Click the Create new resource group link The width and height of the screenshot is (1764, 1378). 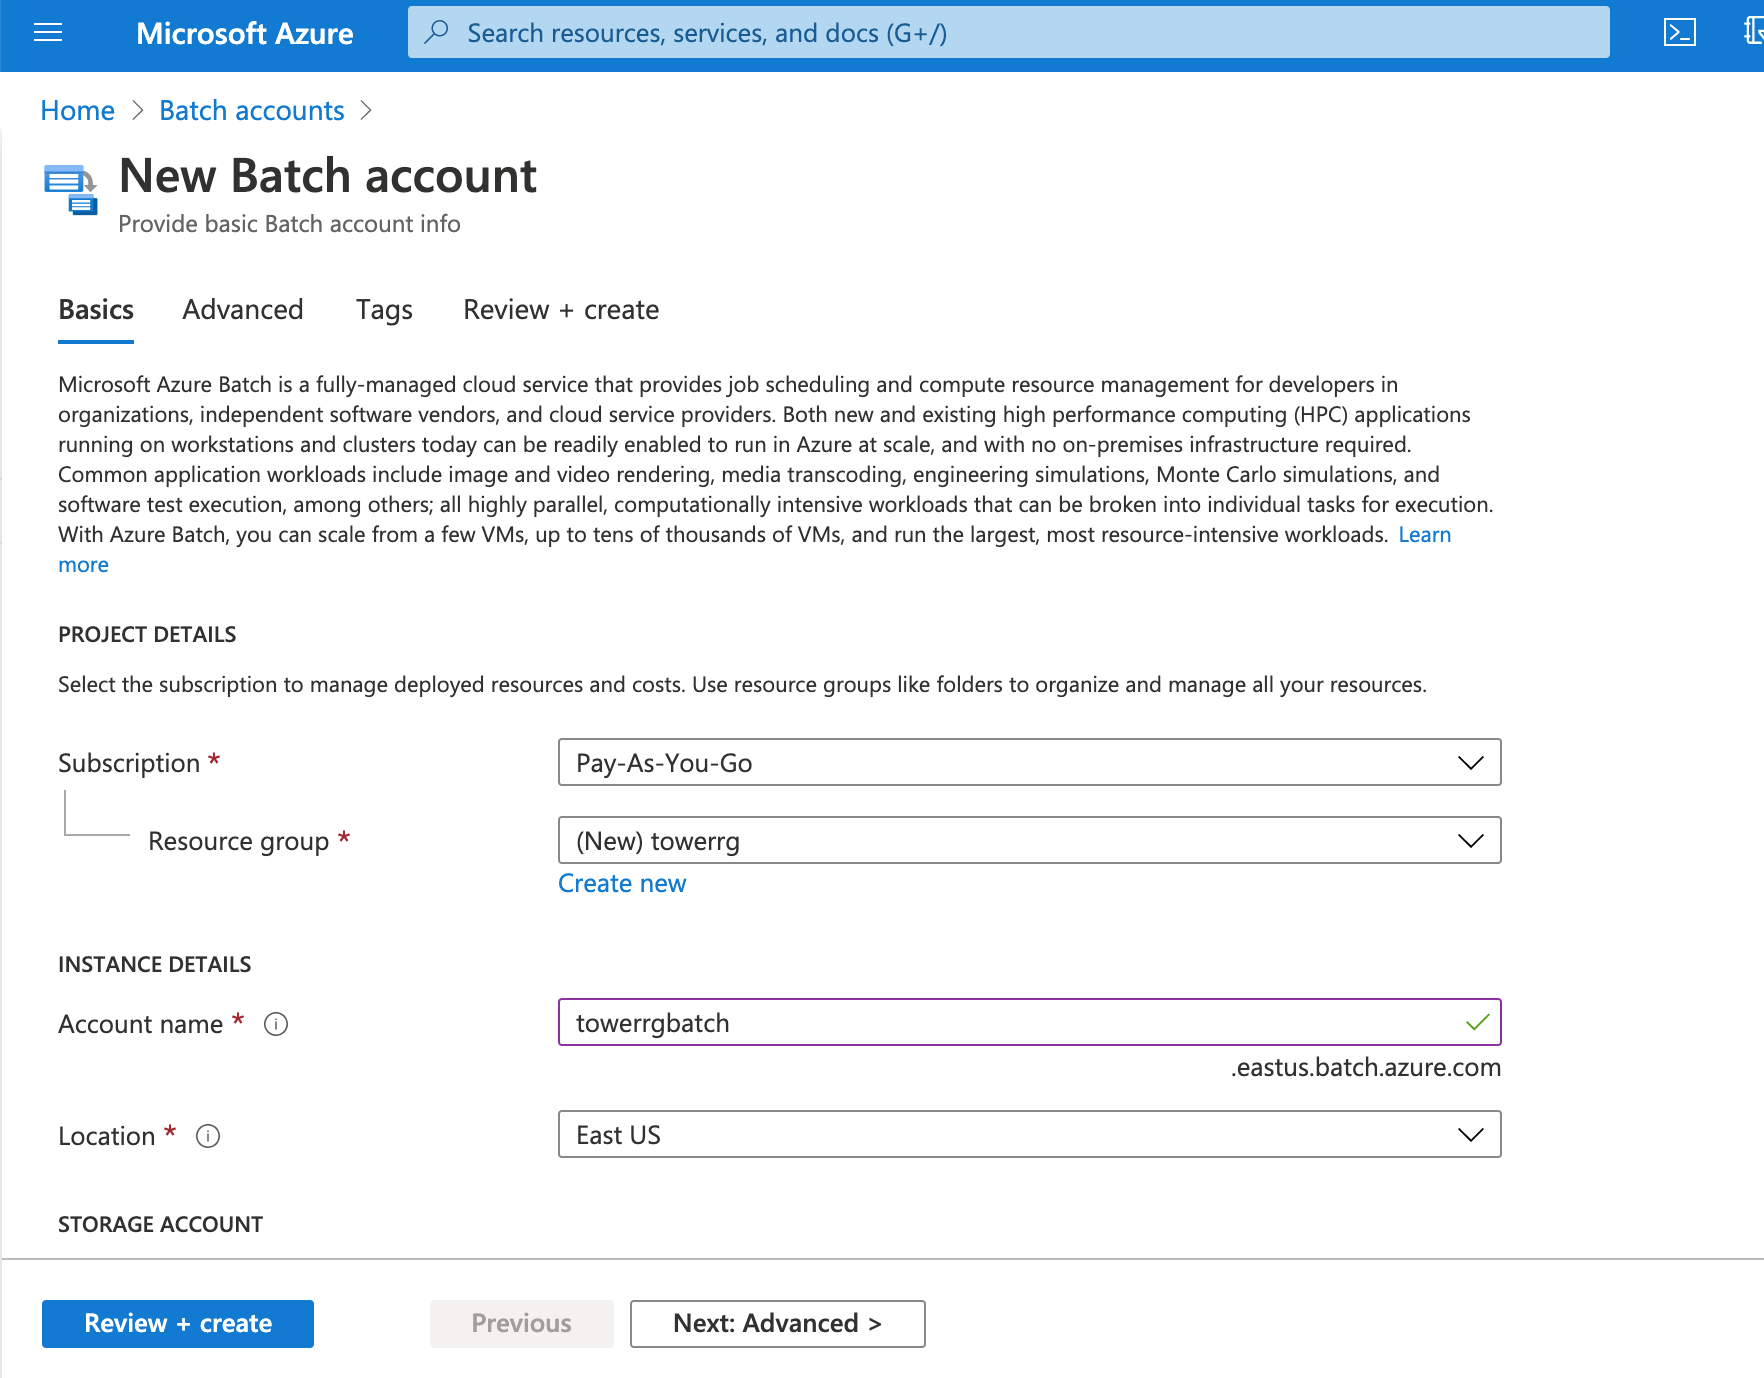click(x=621, y=884)
